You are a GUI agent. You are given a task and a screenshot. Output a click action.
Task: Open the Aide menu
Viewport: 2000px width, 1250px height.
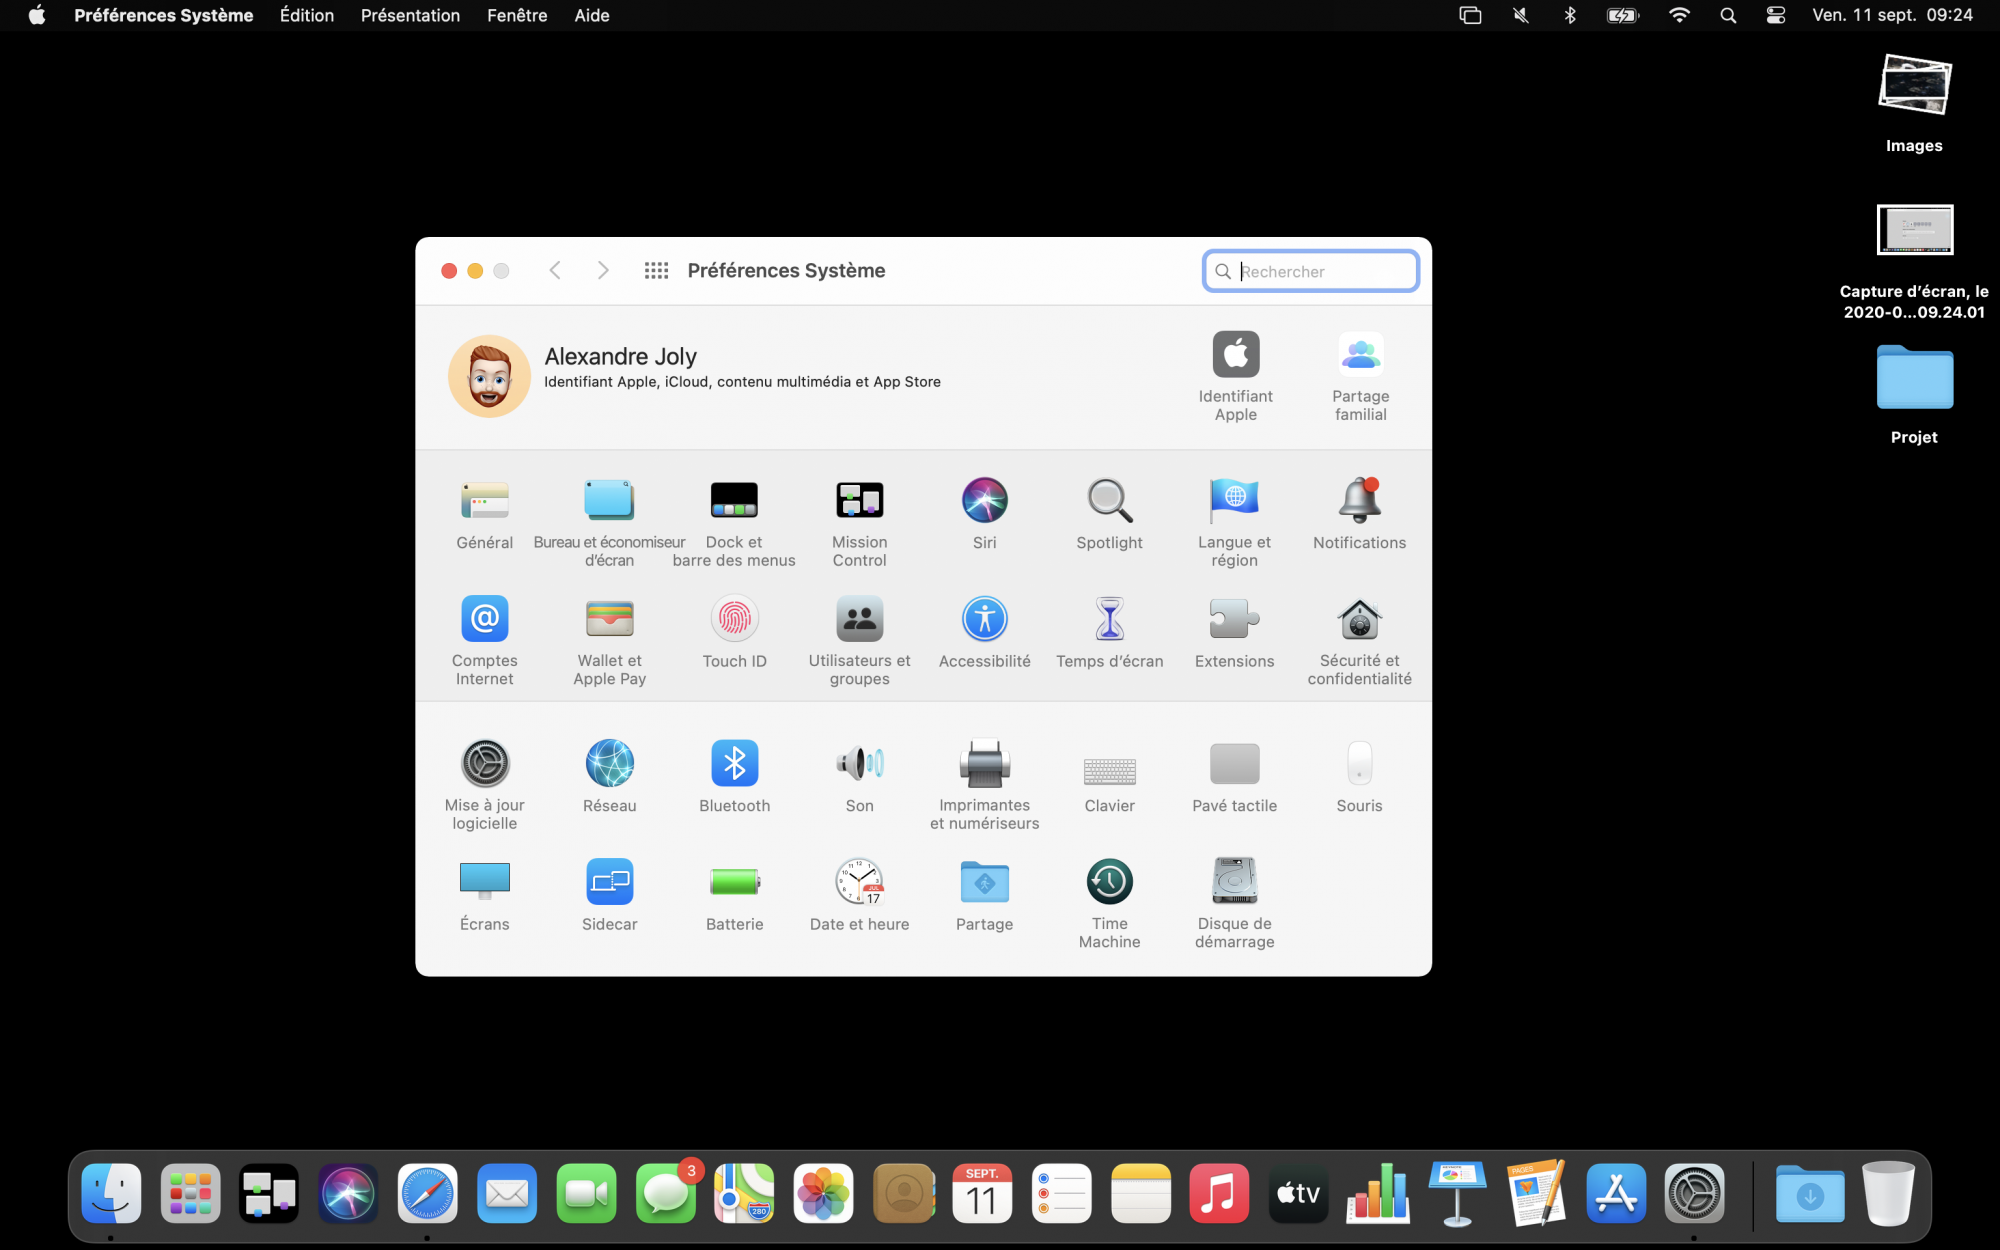tap(592, 15)
